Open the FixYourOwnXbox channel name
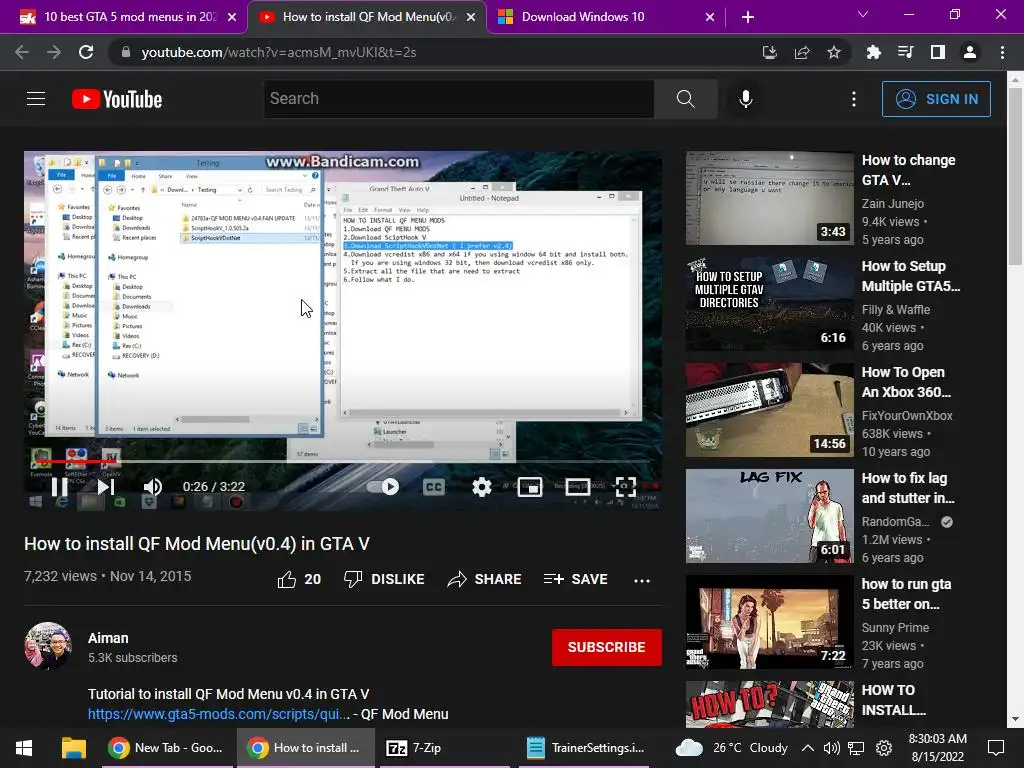The image size is (1024, 768). pyautogui.click(x=906, y=416)
